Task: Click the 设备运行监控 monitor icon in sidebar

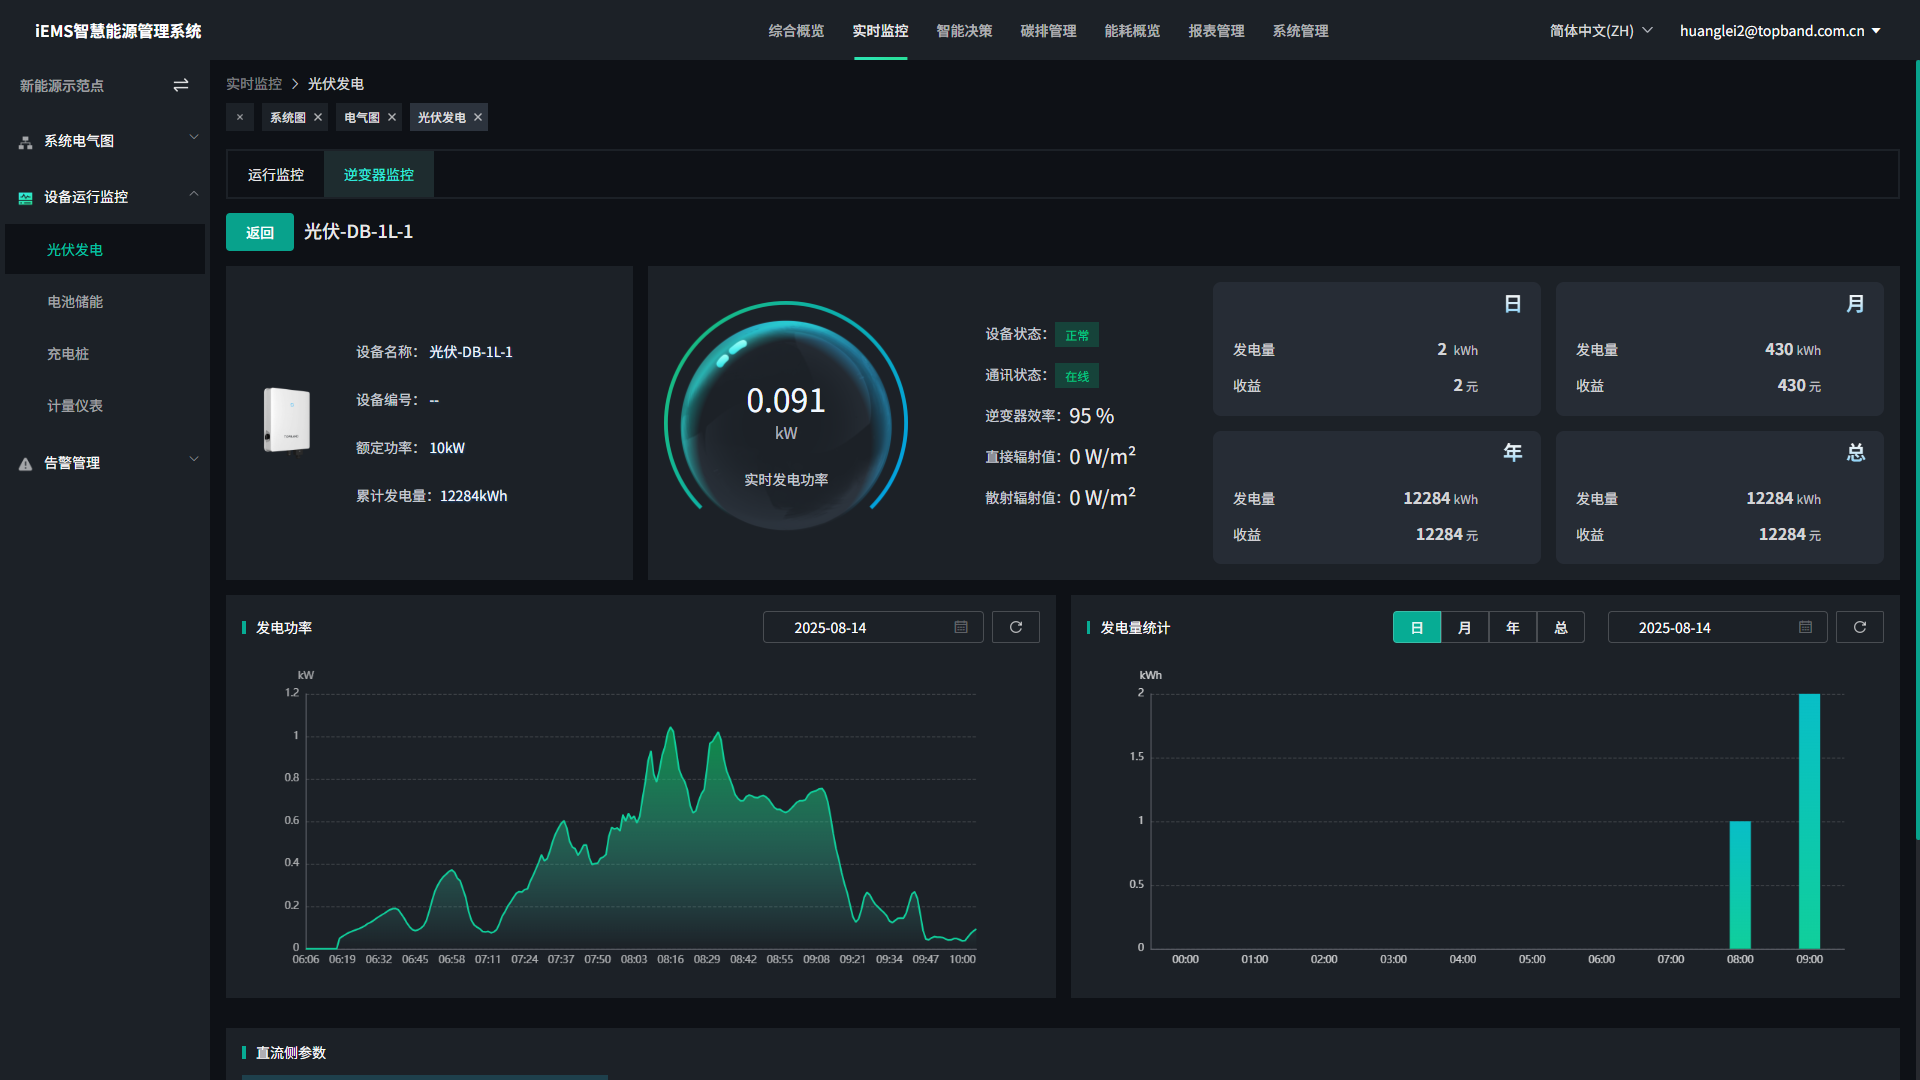Action: coord(25,197)
